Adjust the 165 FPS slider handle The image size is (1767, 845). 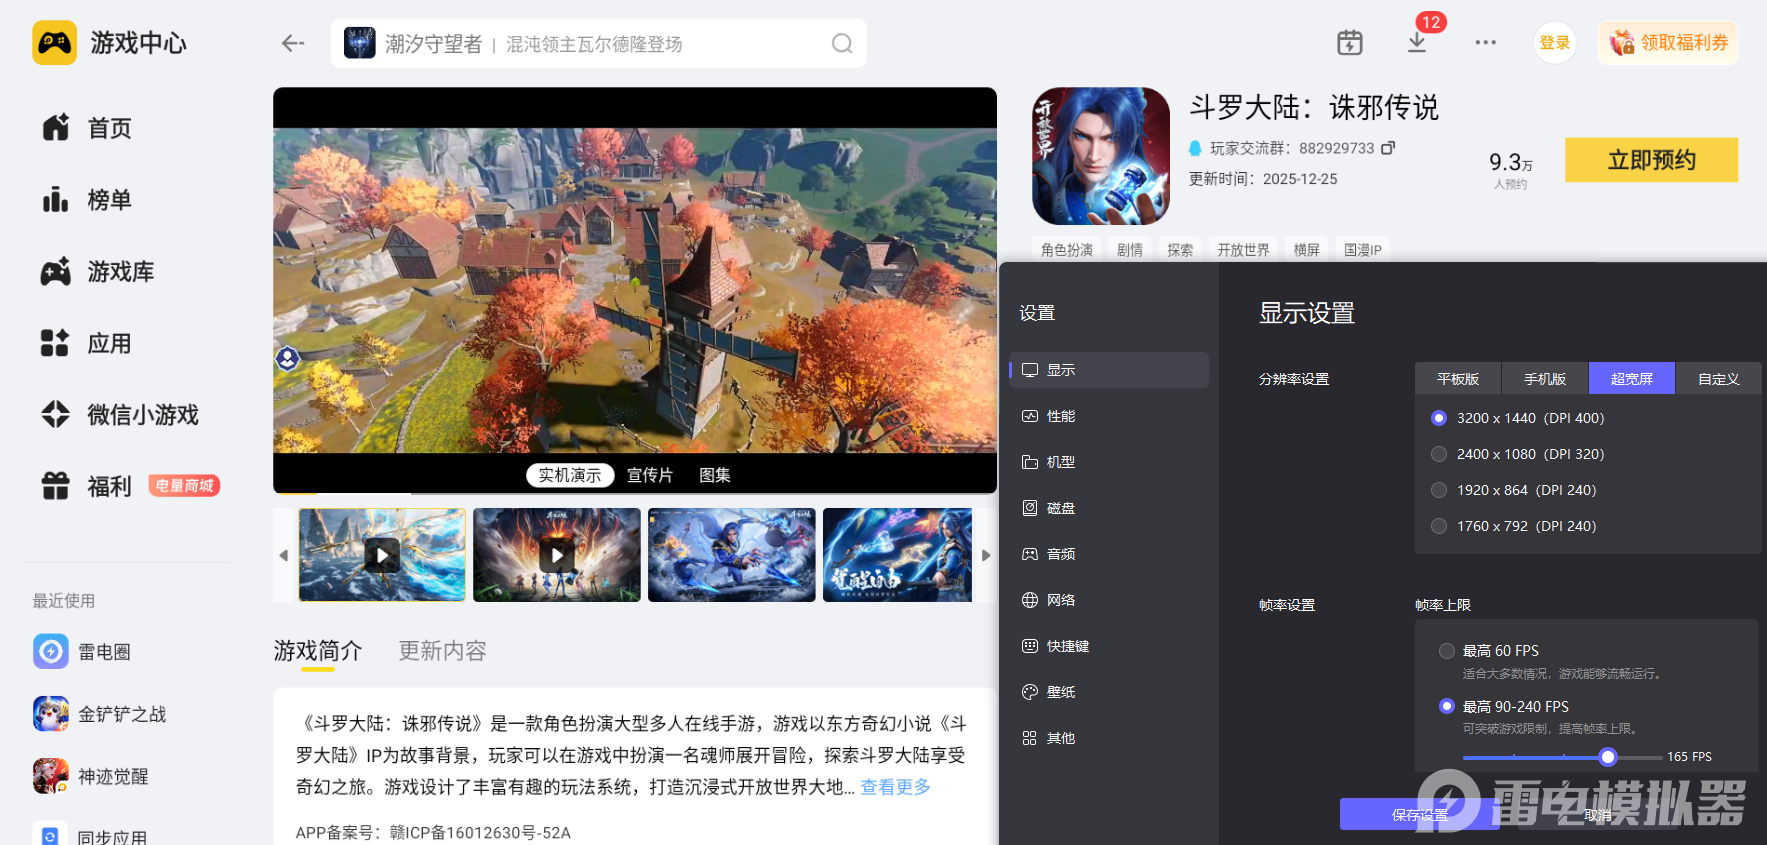click(x=1608, y=757)
